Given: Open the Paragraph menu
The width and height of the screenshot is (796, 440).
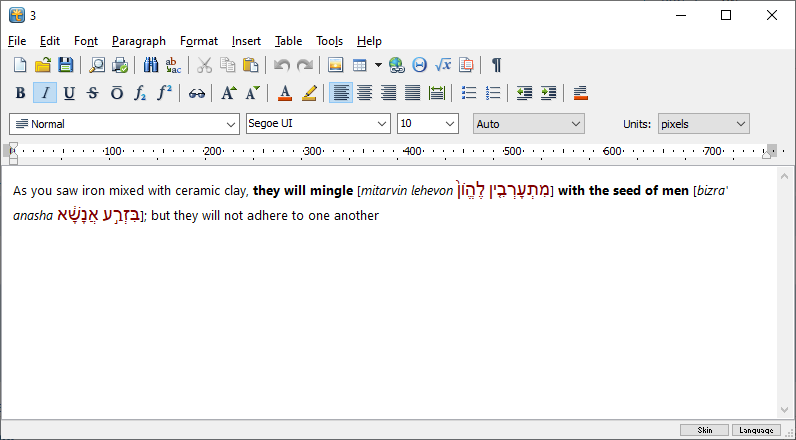Looking at the screenshot, I should pos(139,41).
